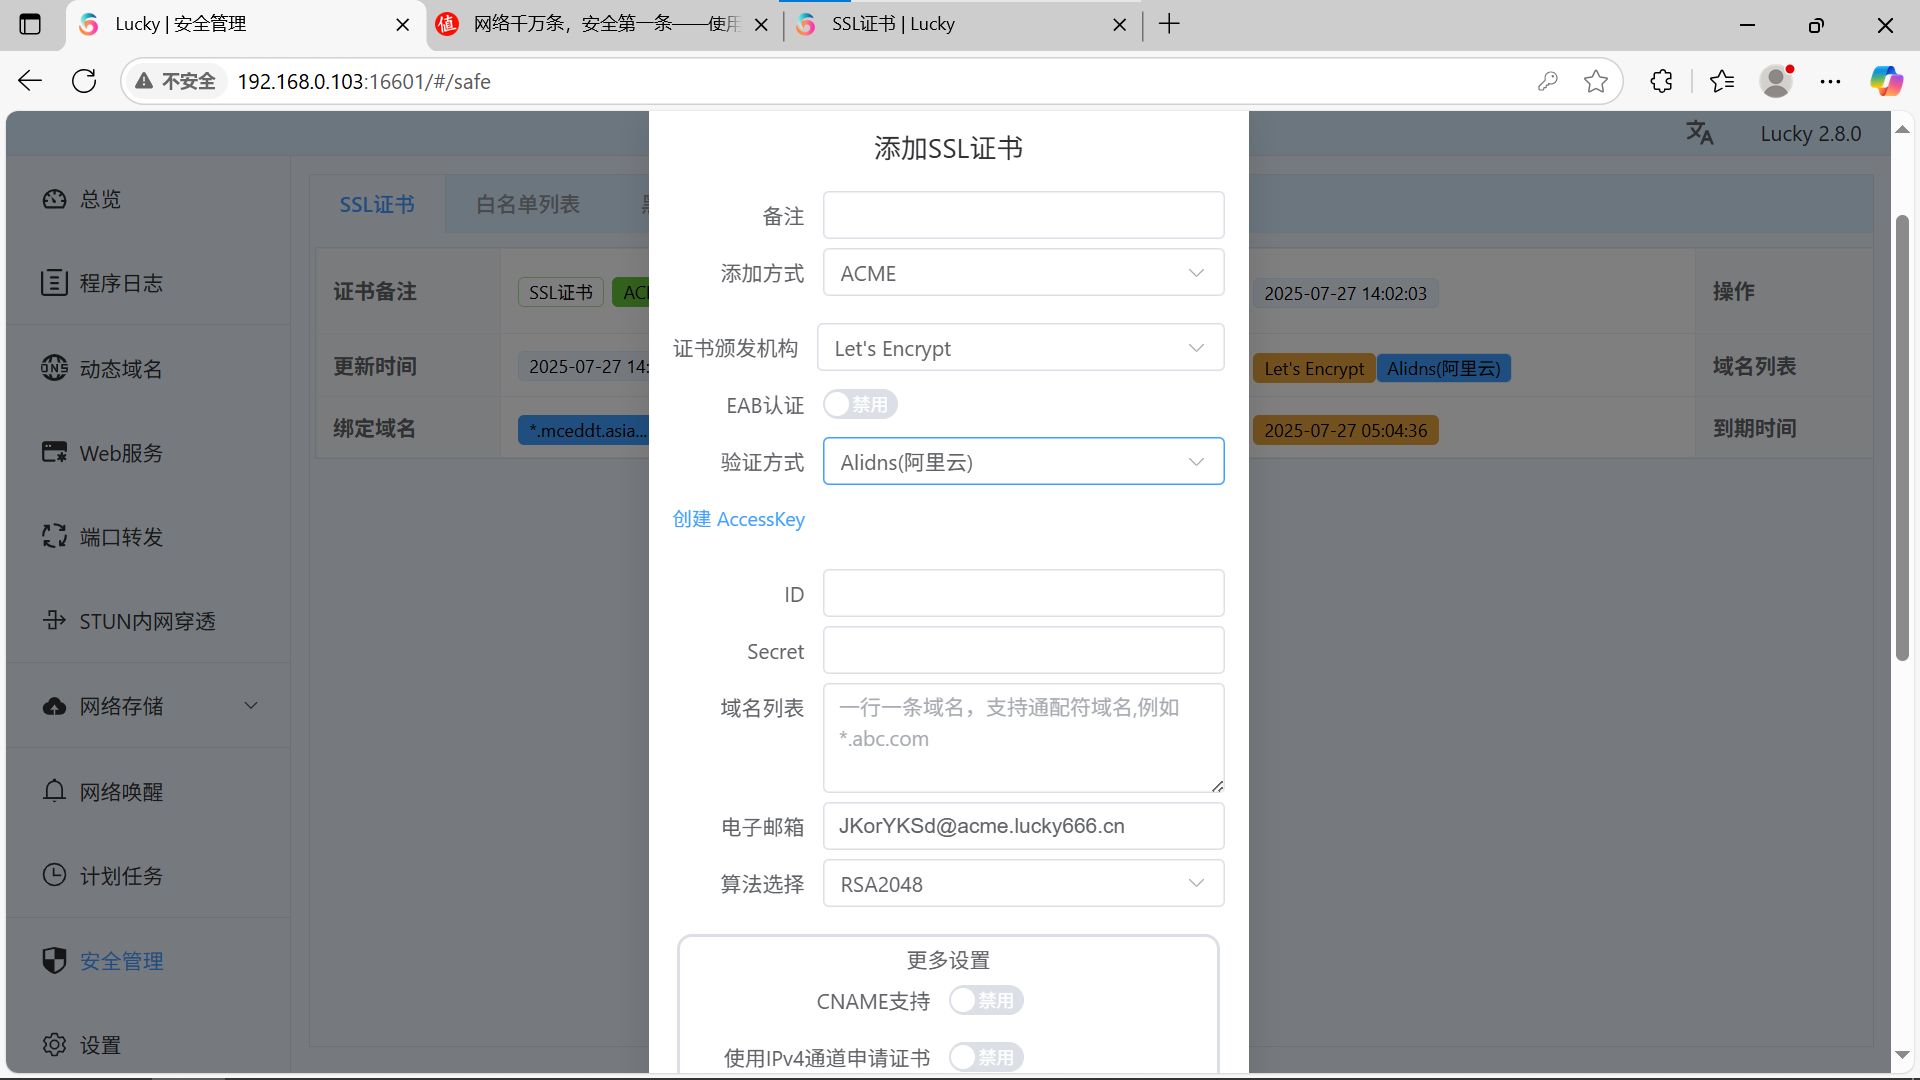Click the language translate icon

coord(1700,133)
